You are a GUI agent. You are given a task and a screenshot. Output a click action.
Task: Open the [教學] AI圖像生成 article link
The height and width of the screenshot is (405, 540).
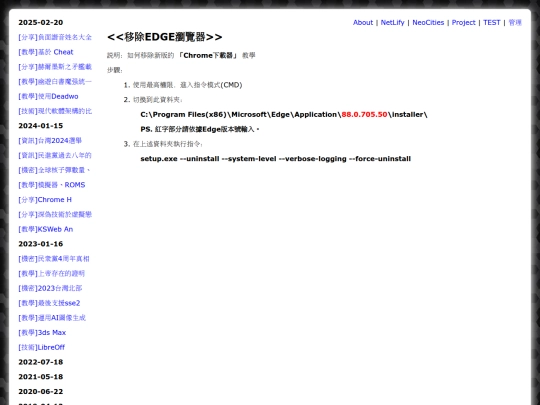[x=52, y=318]
